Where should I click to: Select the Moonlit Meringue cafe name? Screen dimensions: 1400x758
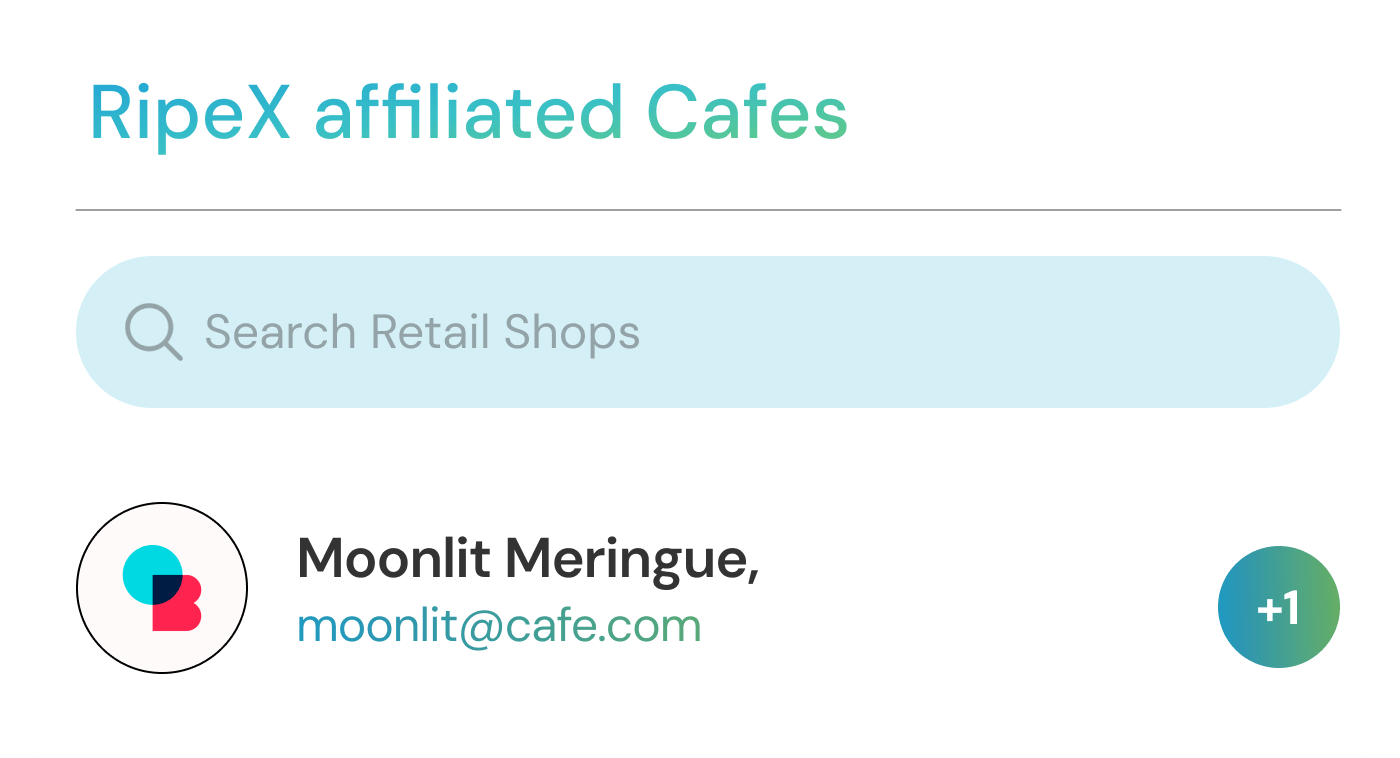click(527, 558)
